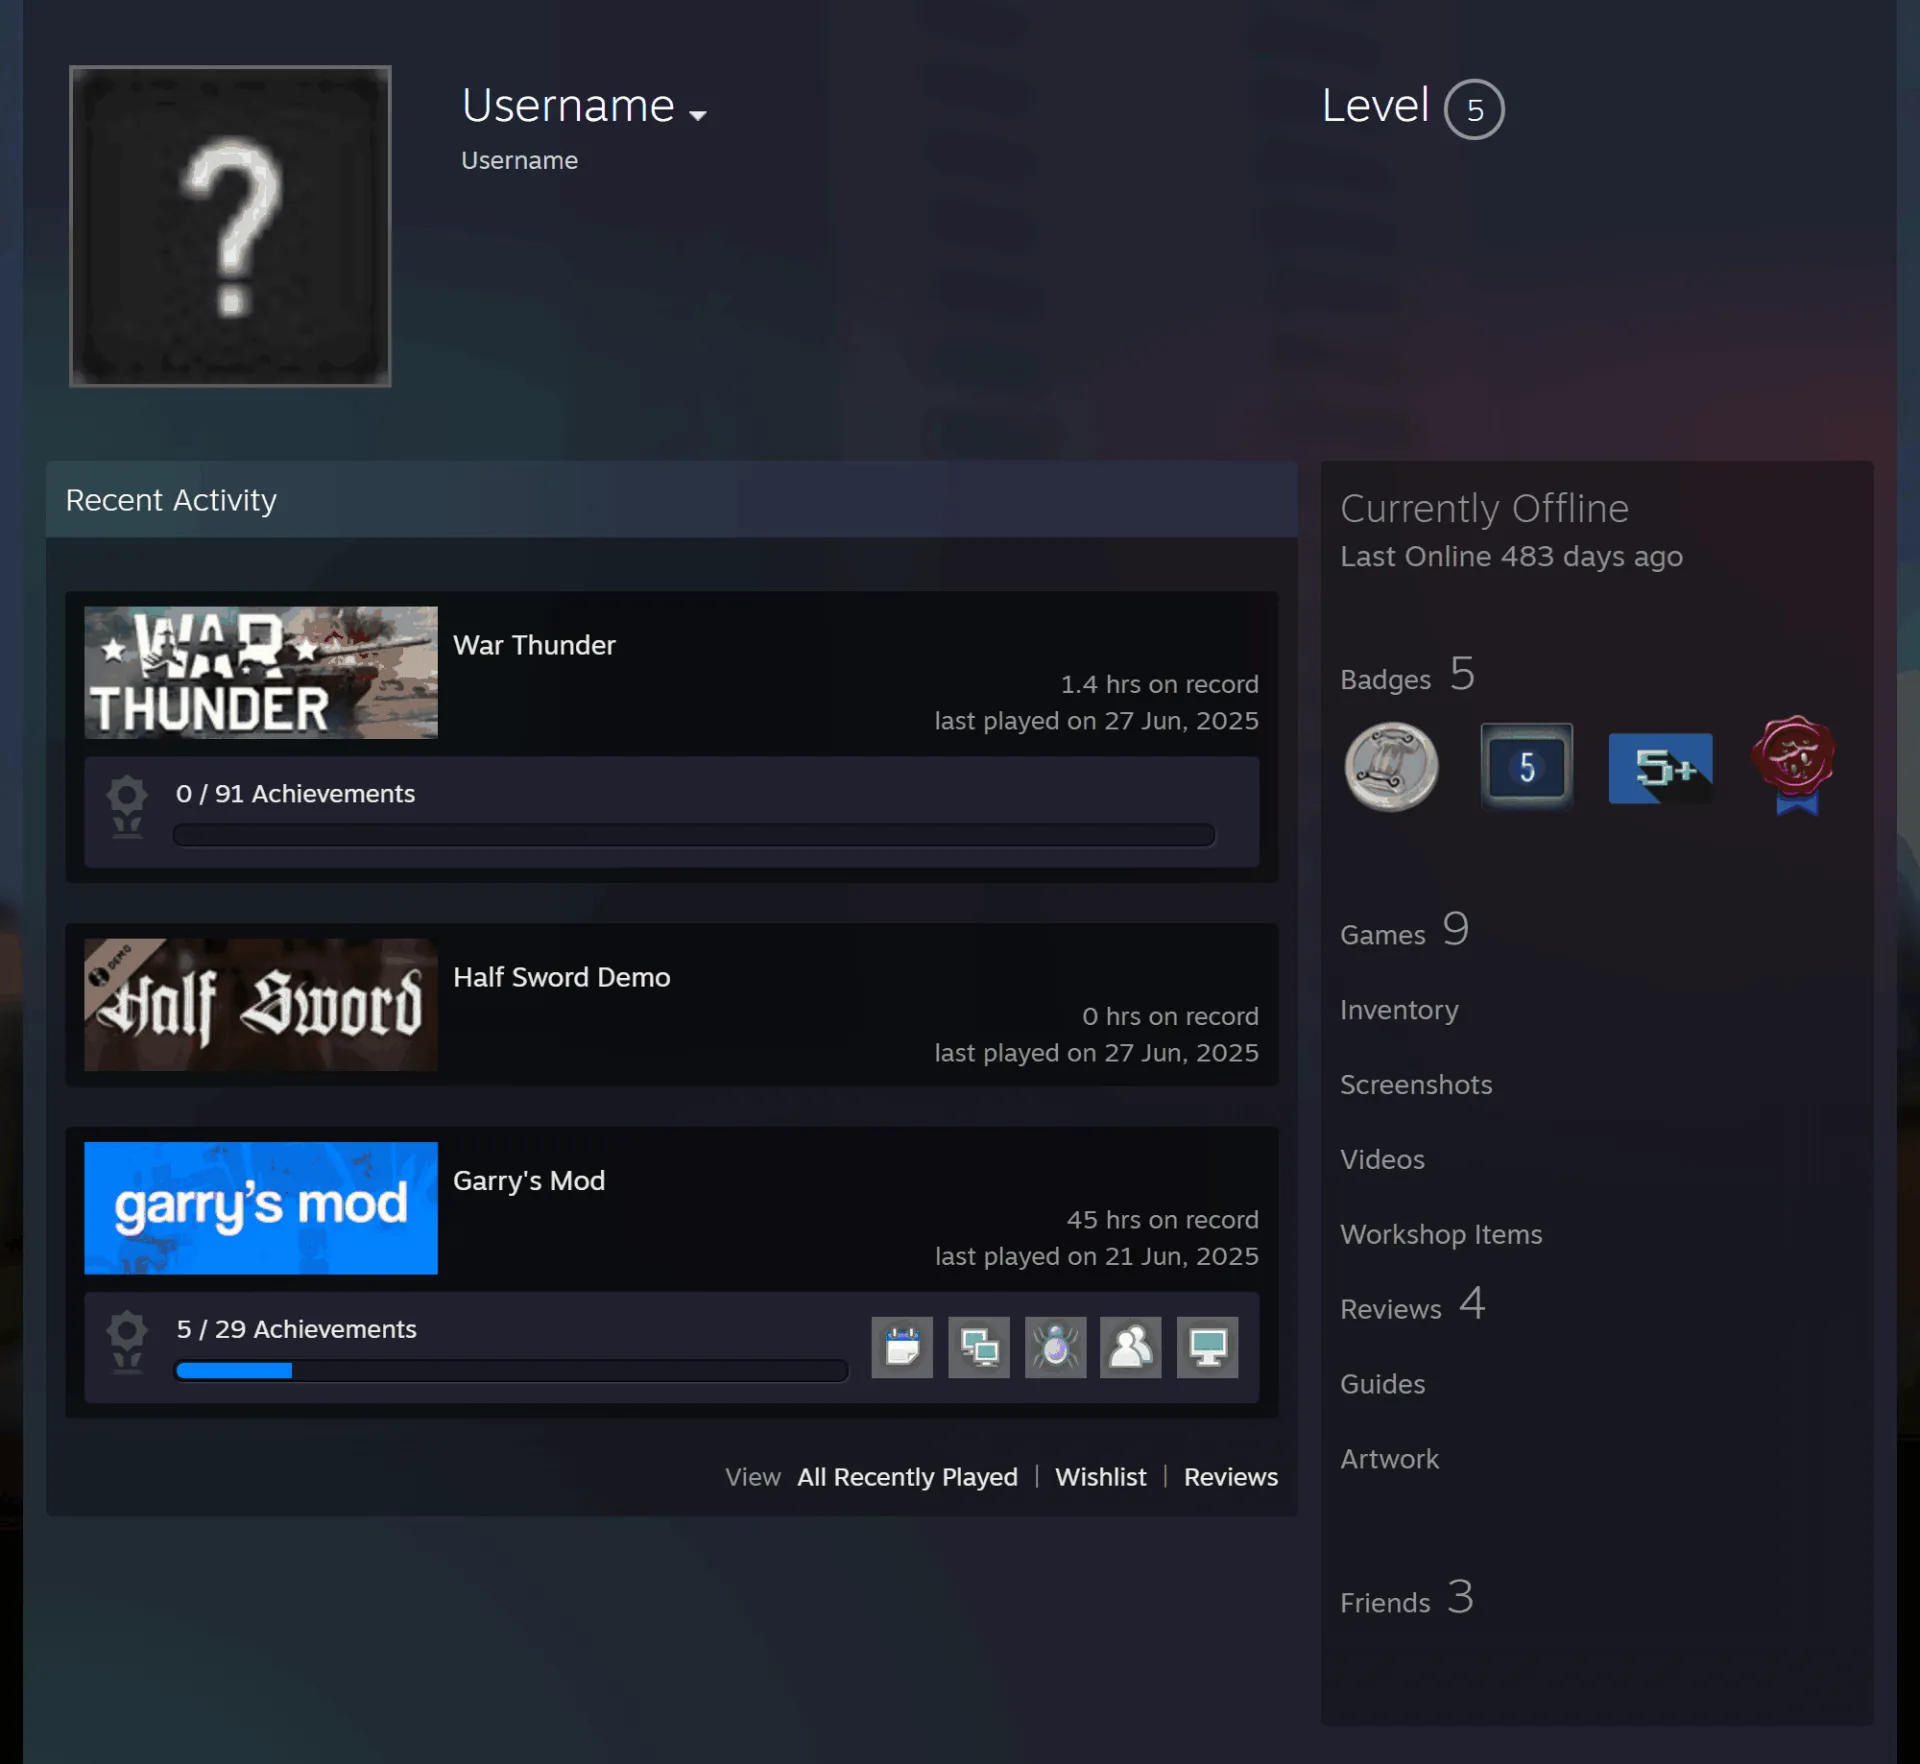Open the Garry's Mod calendar achievement icon
This screenshot has height=1764, width=1920.
[902, 1347]
